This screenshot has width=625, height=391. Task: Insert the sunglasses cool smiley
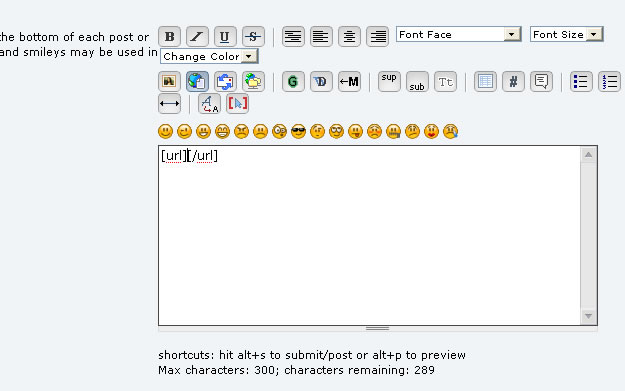tap(298, 131)
